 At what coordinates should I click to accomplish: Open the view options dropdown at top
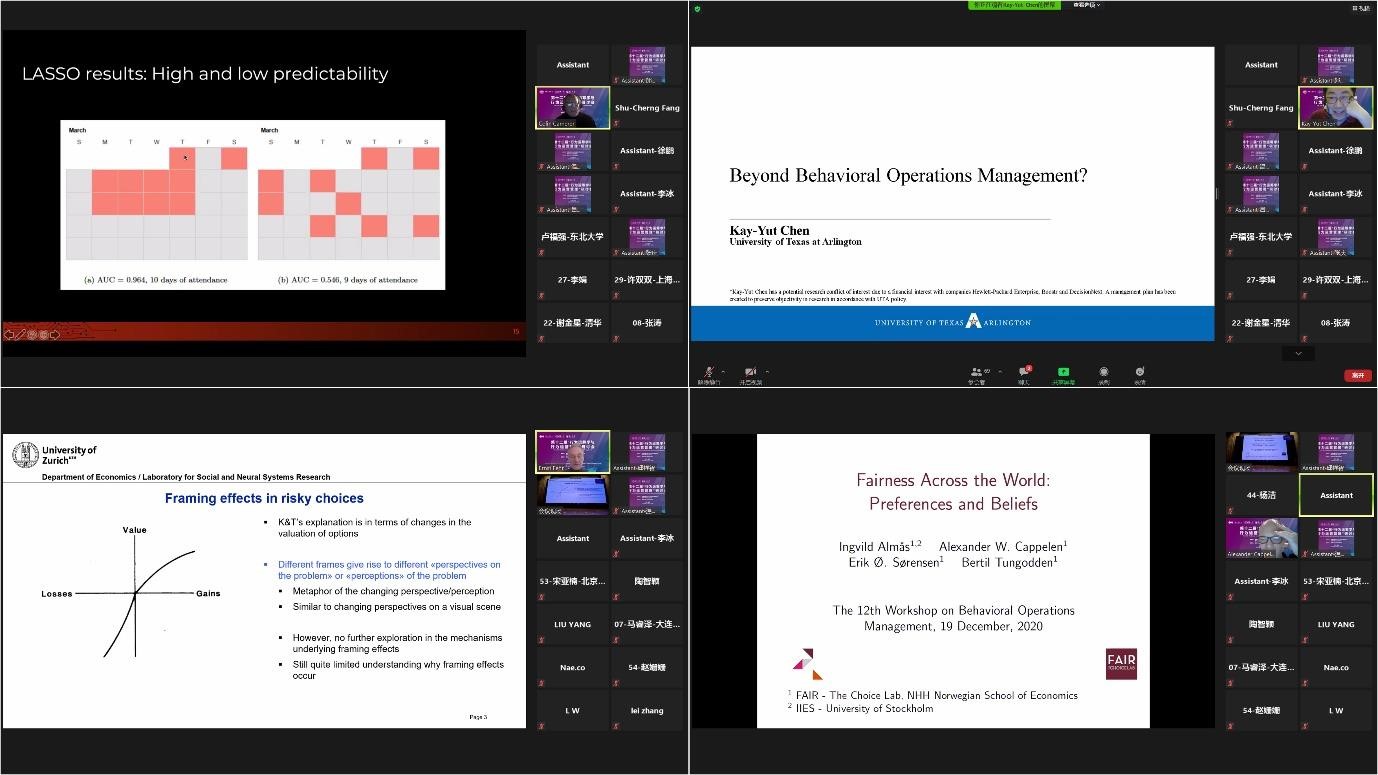(x=1087, y=5)
